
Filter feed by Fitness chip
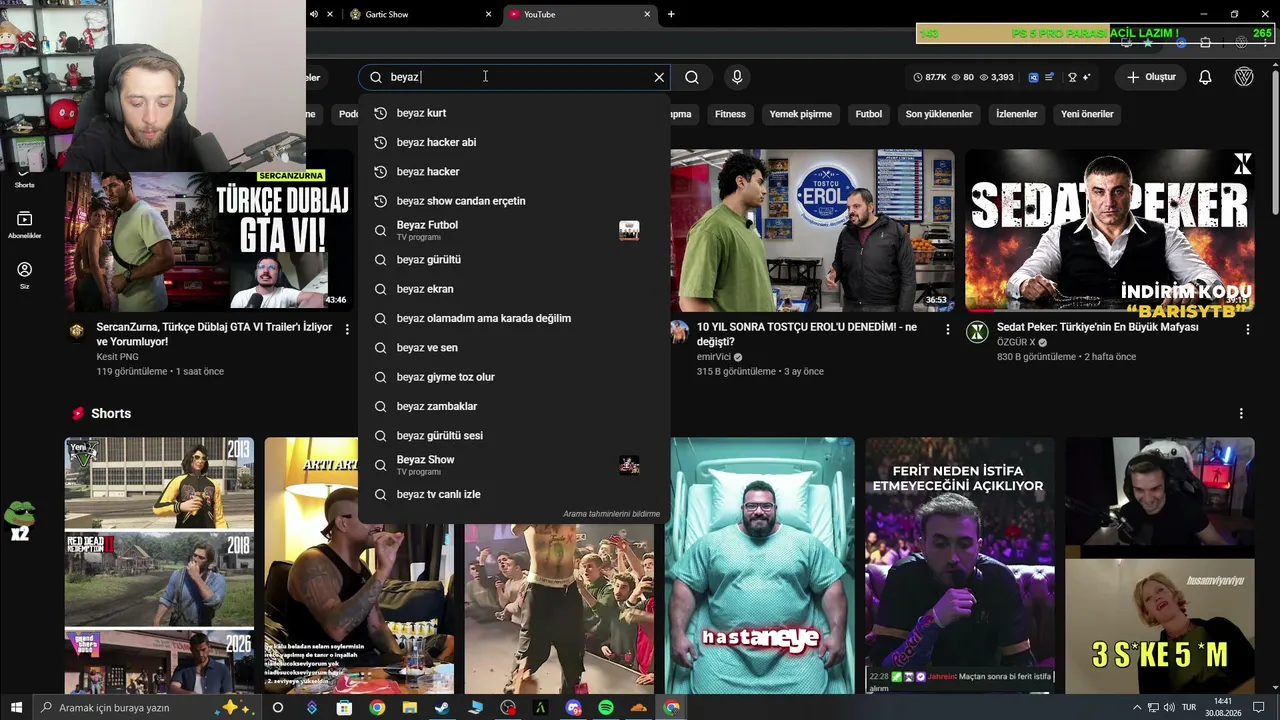point(730,114)
